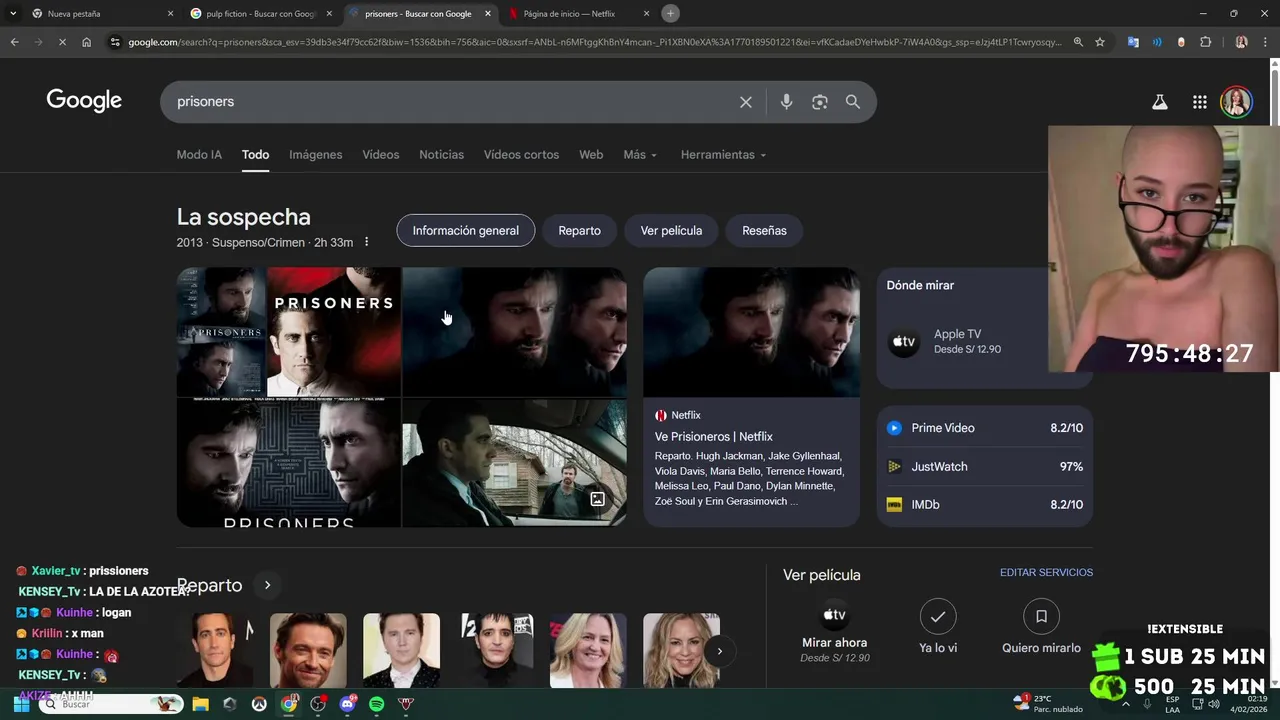Show hidden system tray icons

pyautogui.click(x=1126, y=704)
